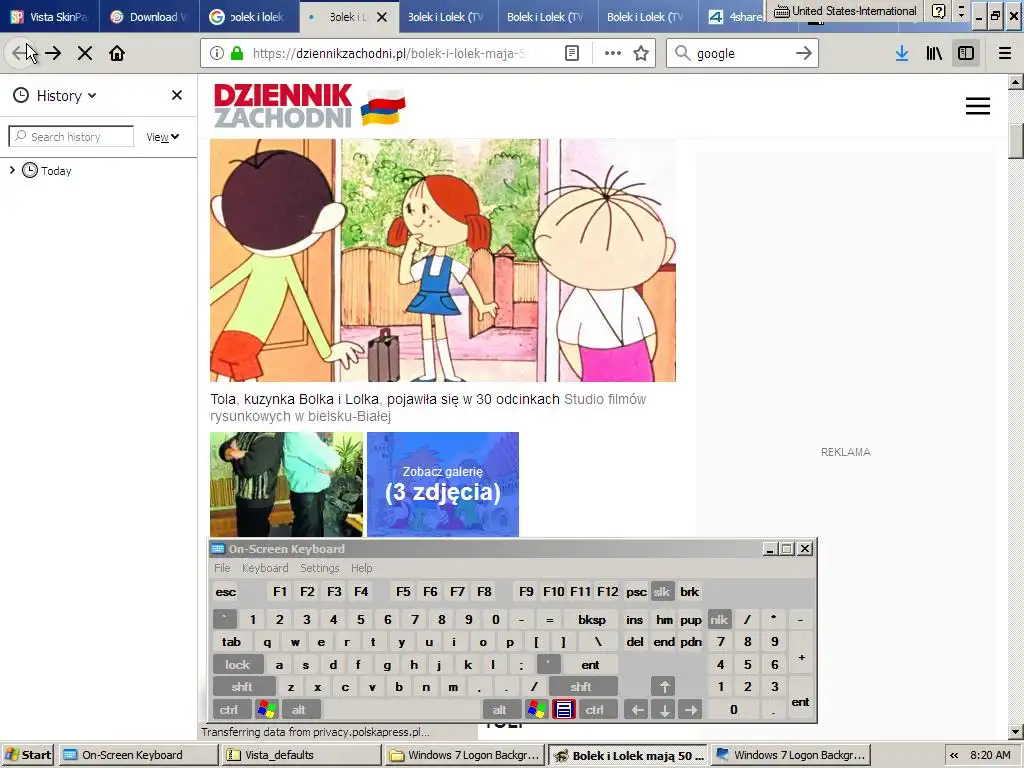Viewport: 1024px width, 768px height.
Task: Open the main Tola cartoon image
Action: click(443, 260)
